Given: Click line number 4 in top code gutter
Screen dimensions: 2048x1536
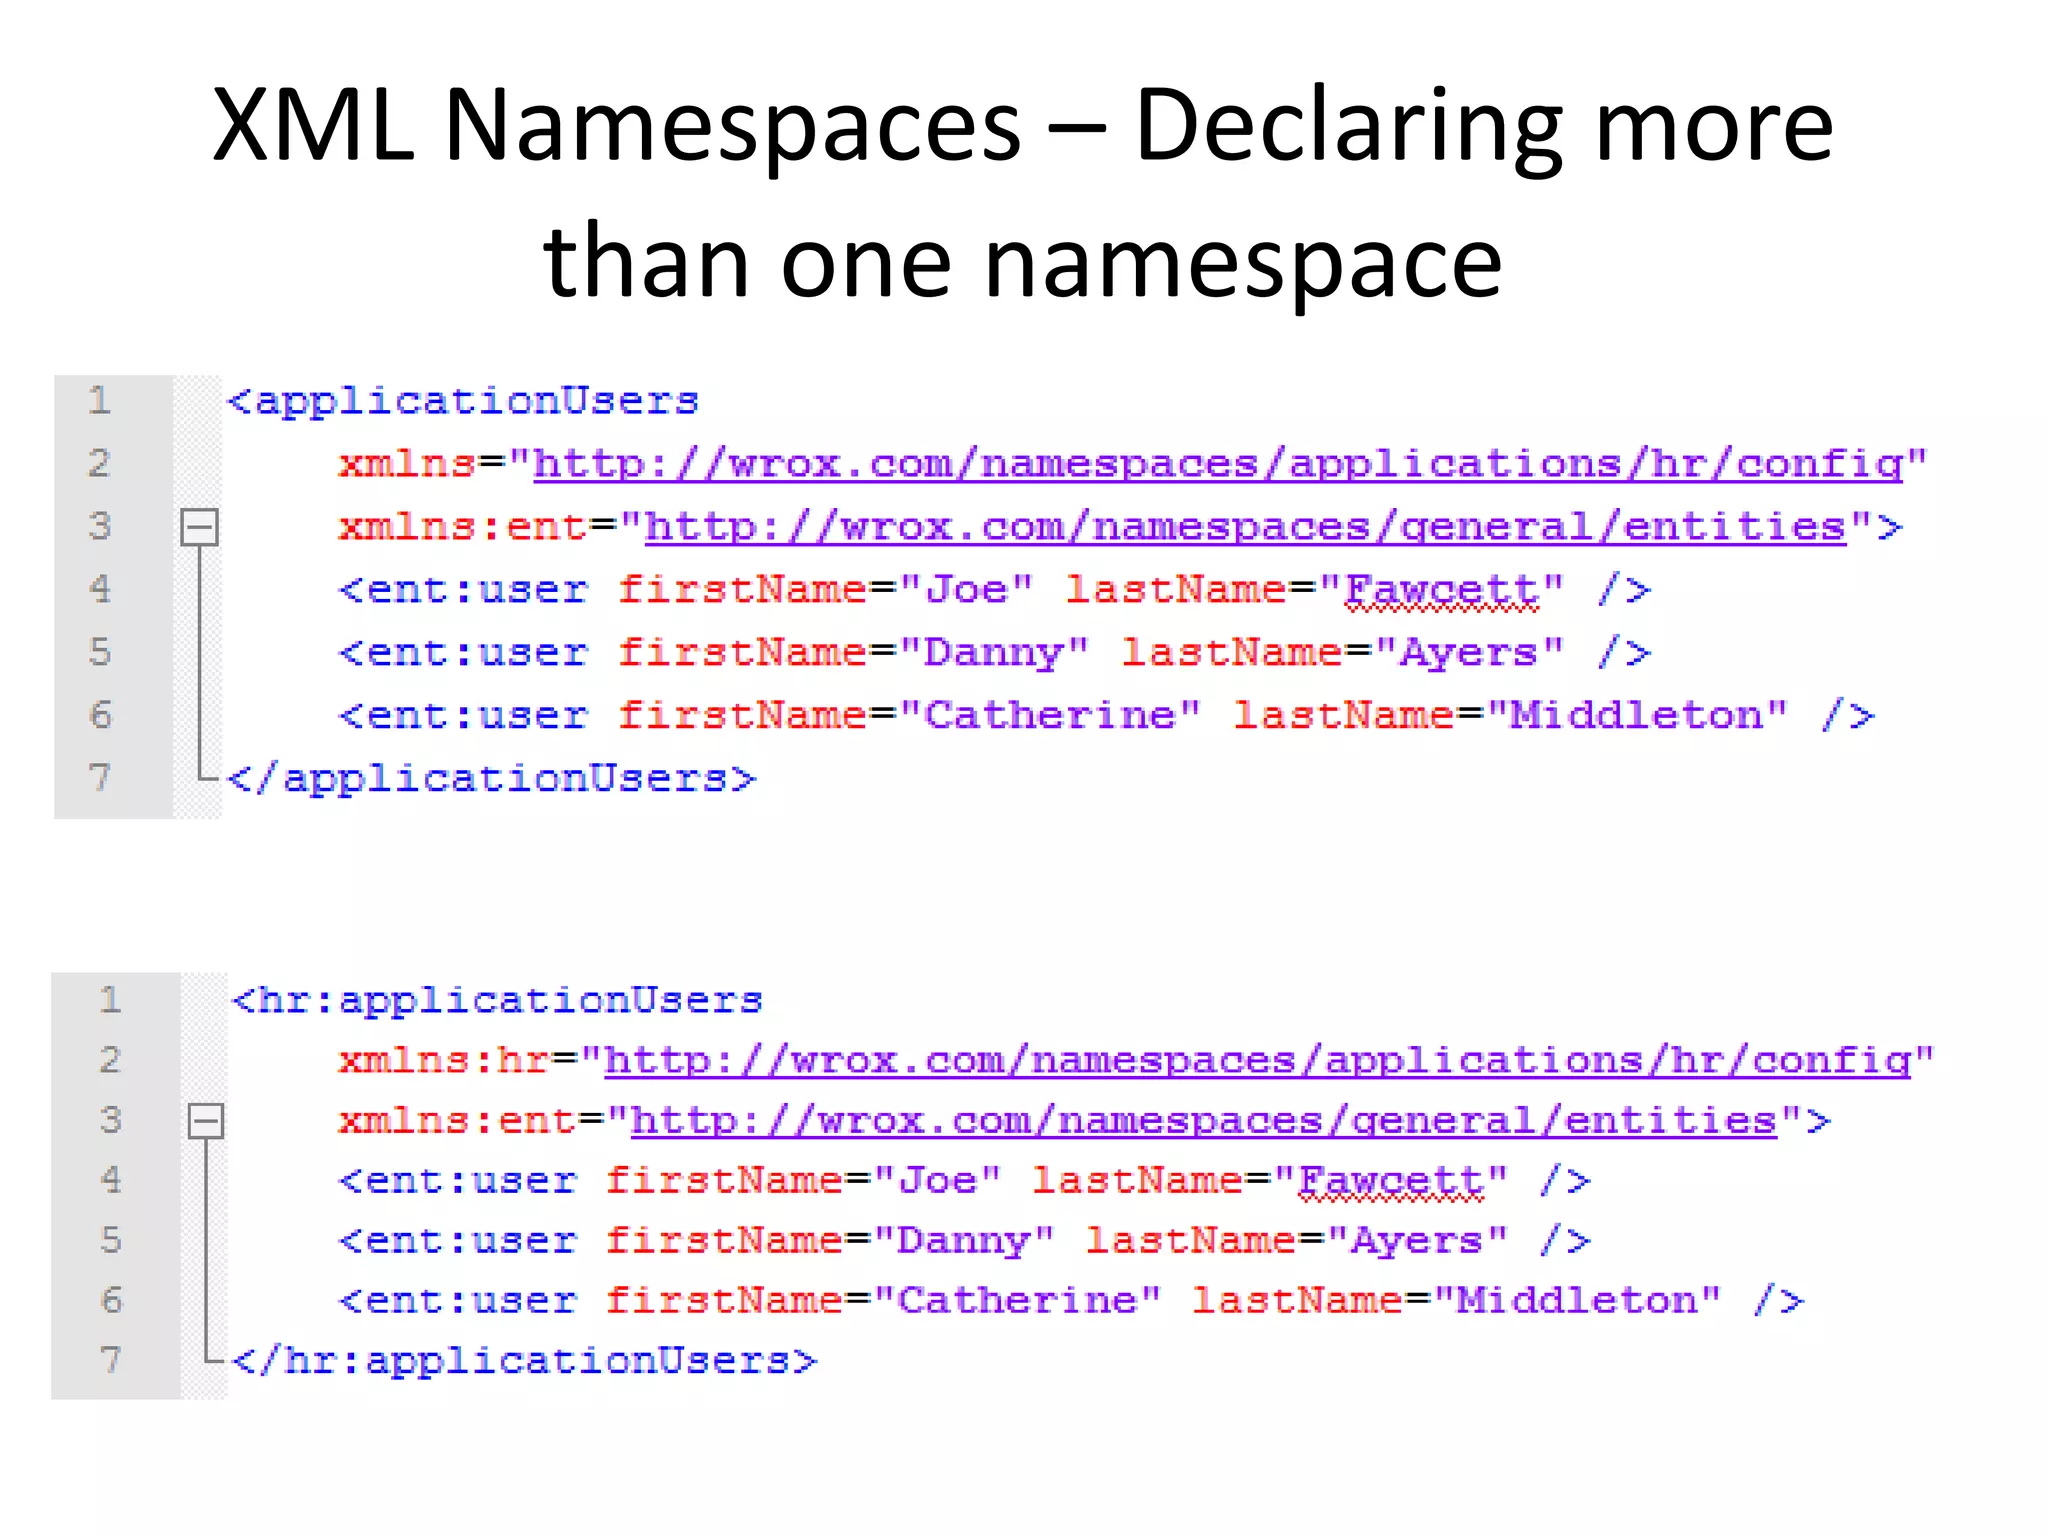Looking at the screenshot, I should (x=99, y=589).
